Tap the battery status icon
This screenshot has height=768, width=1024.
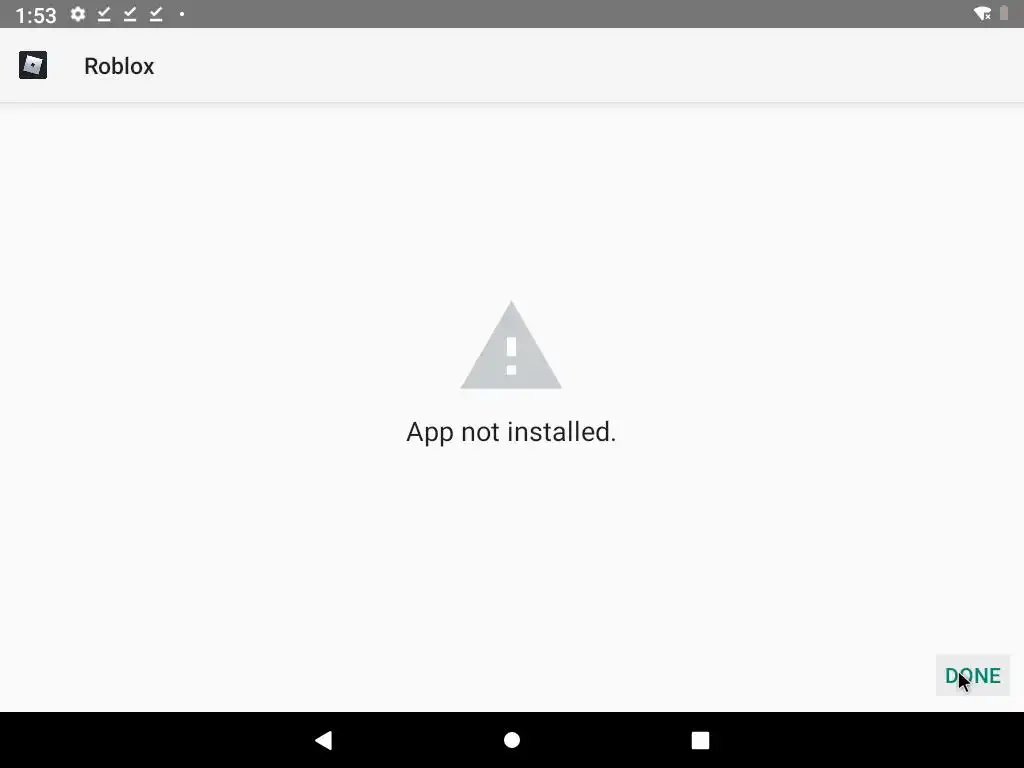pos(1004,13)
